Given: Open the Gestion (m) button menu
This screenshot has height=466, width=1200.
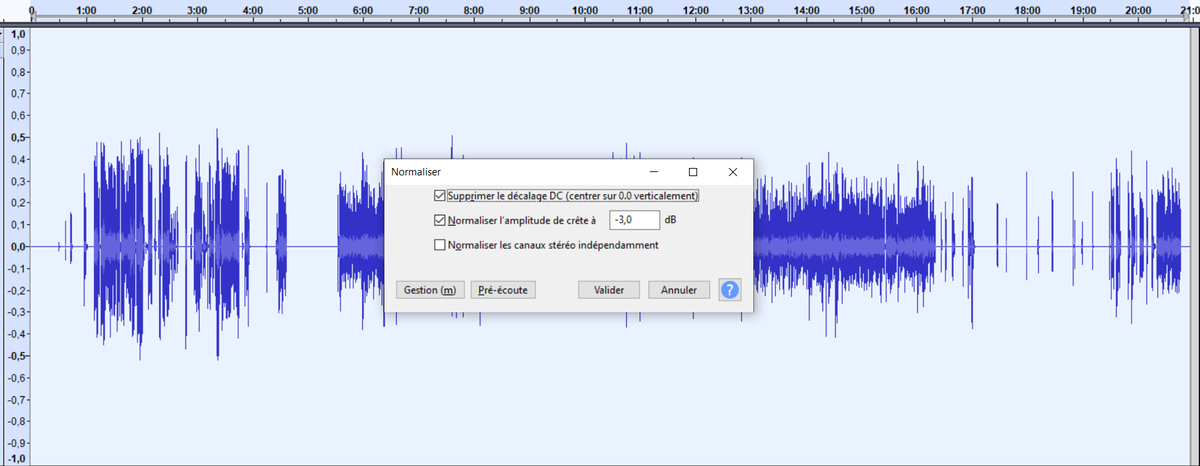Looking at the screenshot, I should point(430,290).
